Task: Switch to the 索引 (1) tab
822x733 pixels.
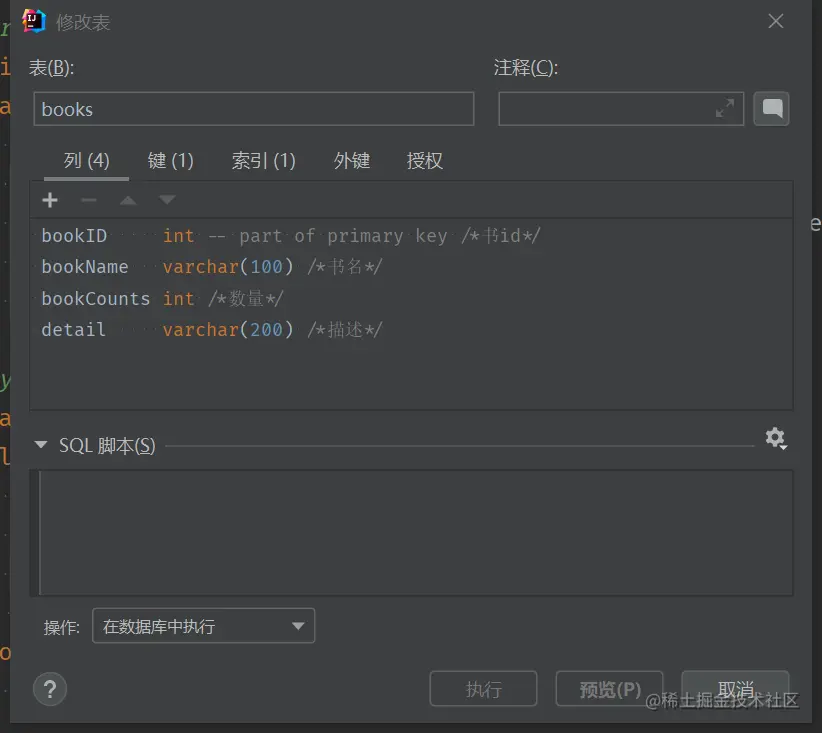Action: click(x=264, y=160)
